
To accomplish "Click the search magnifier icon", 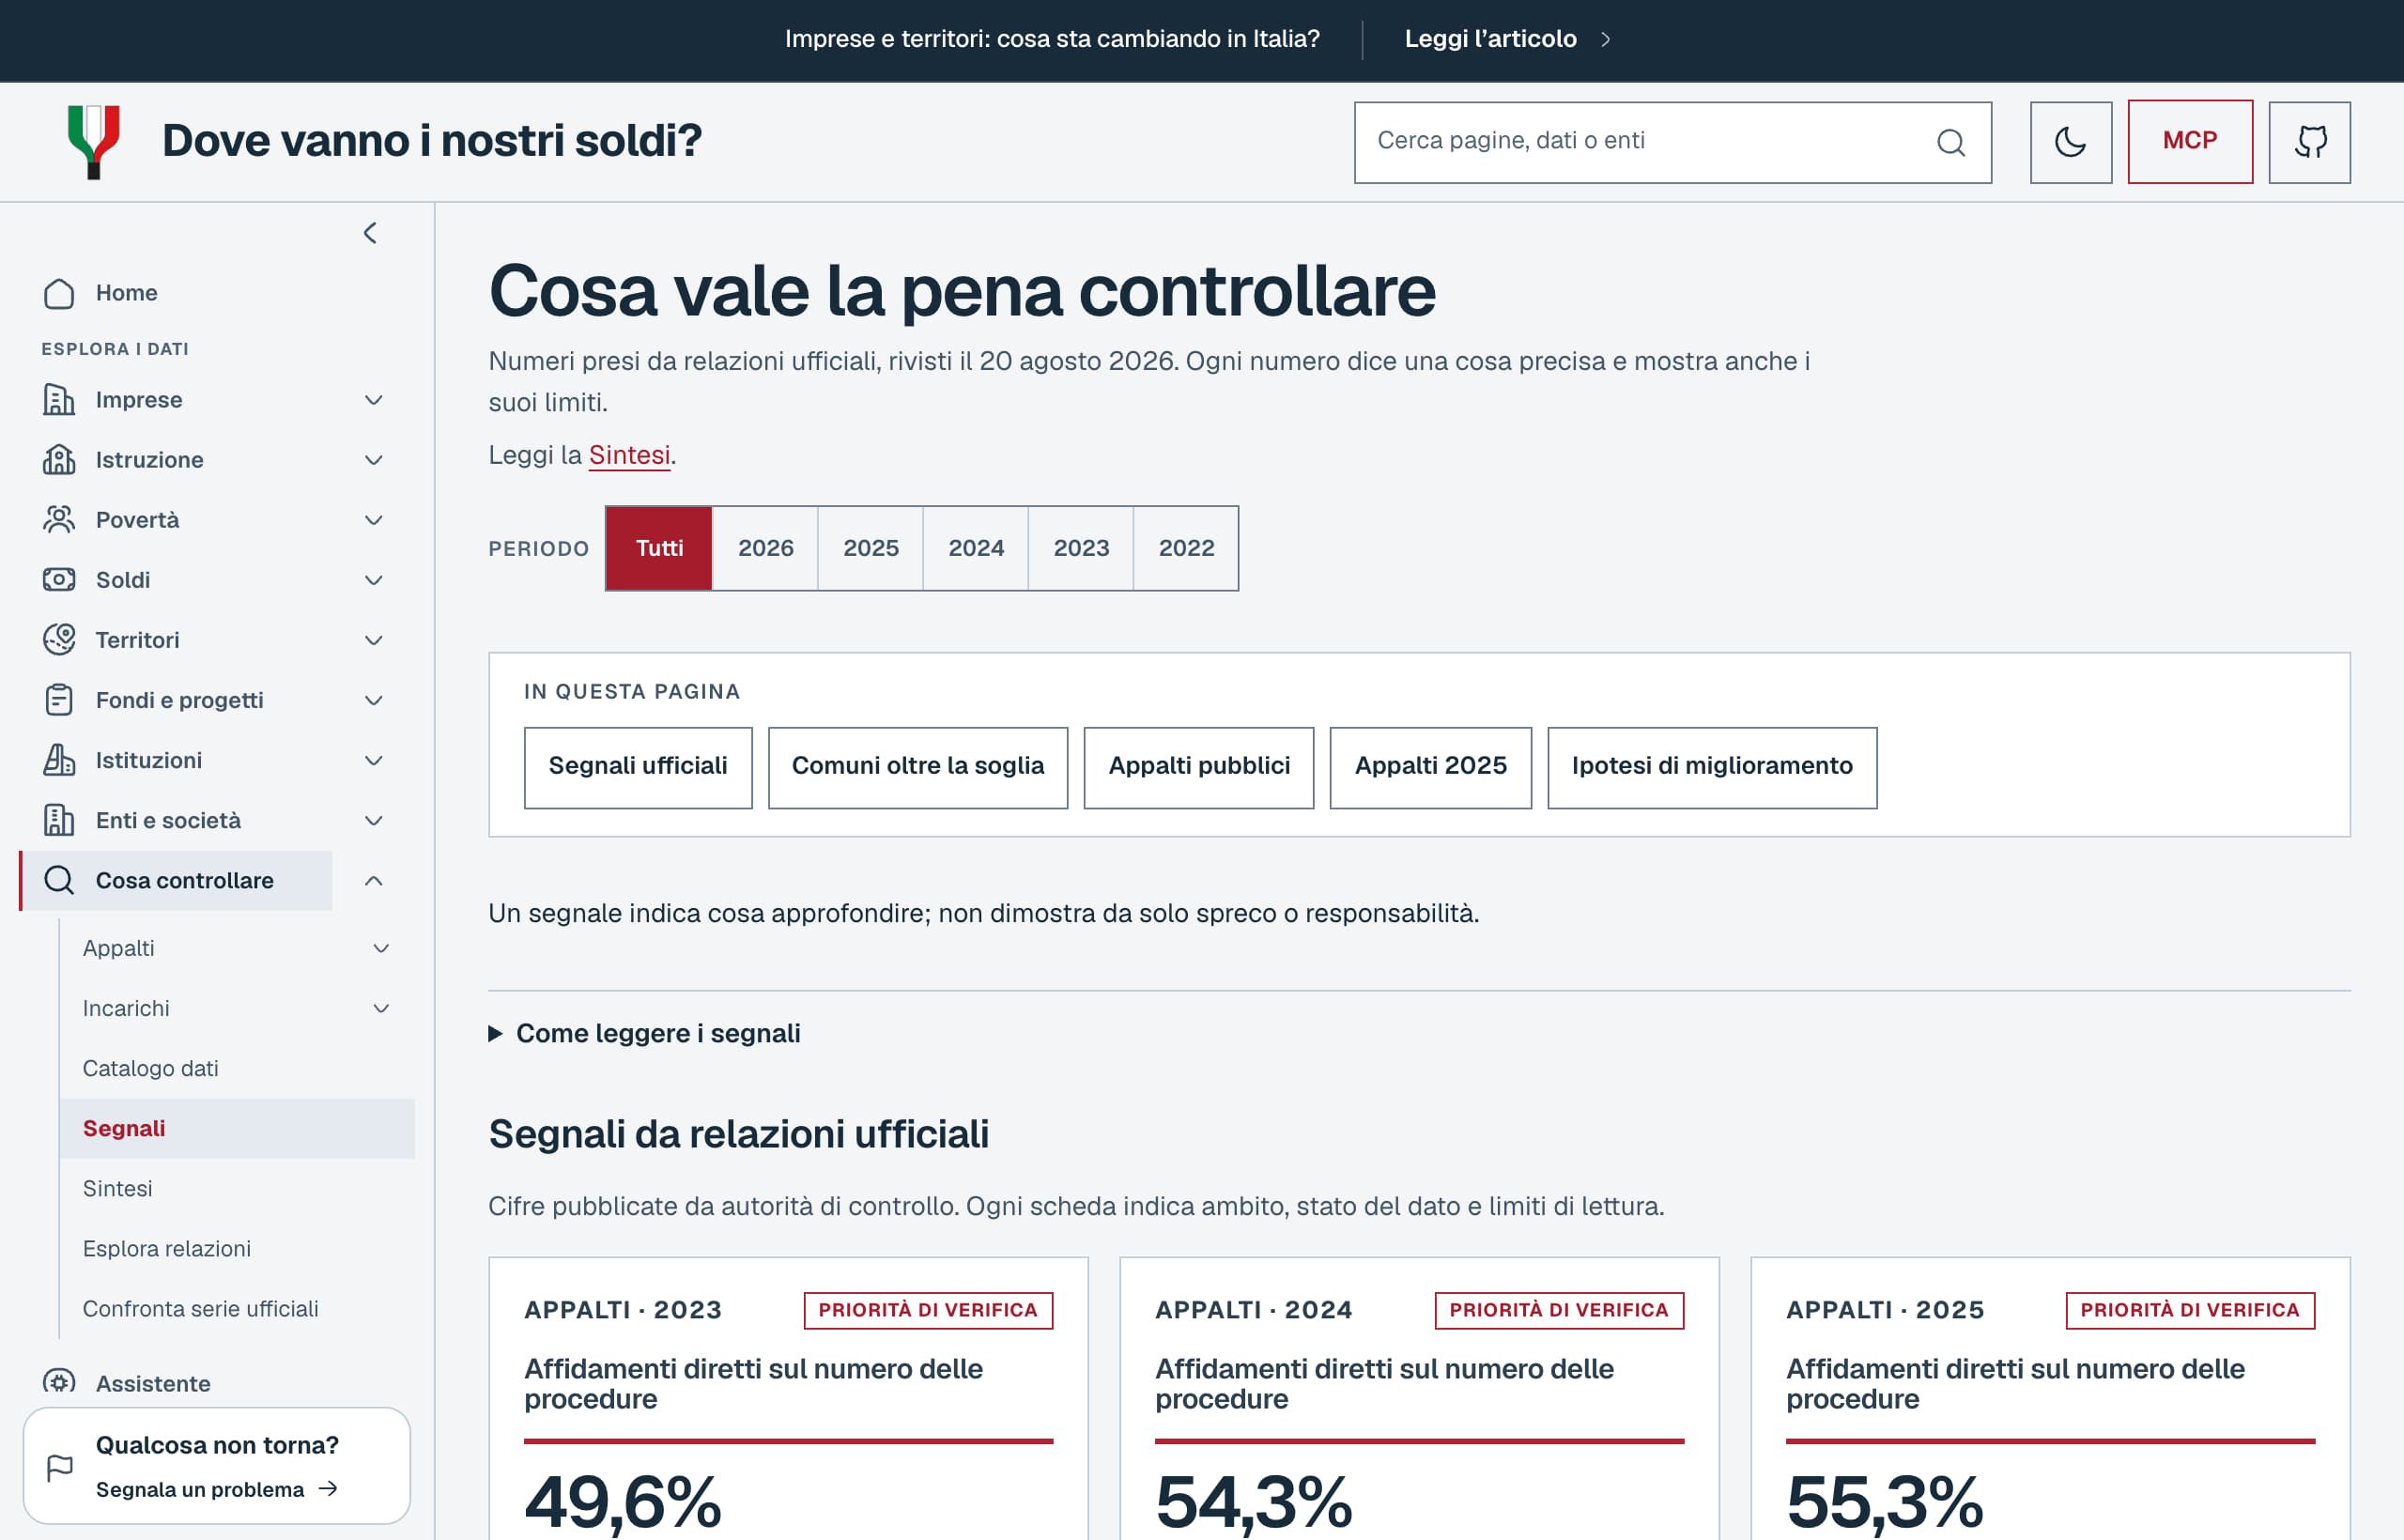I will coord(1950,142).
